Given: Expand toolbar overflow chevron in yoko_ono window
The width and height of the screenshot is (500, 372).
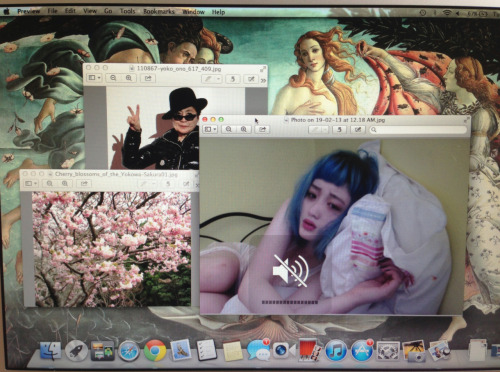Looking at the screenshot, I should point(263,80).
